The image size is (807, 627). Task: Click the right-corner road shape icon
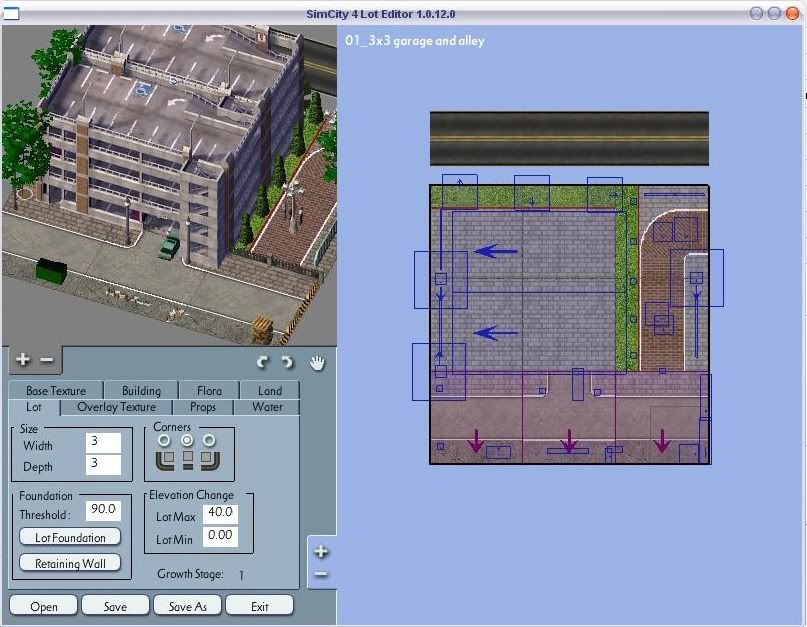pos(210,460)
